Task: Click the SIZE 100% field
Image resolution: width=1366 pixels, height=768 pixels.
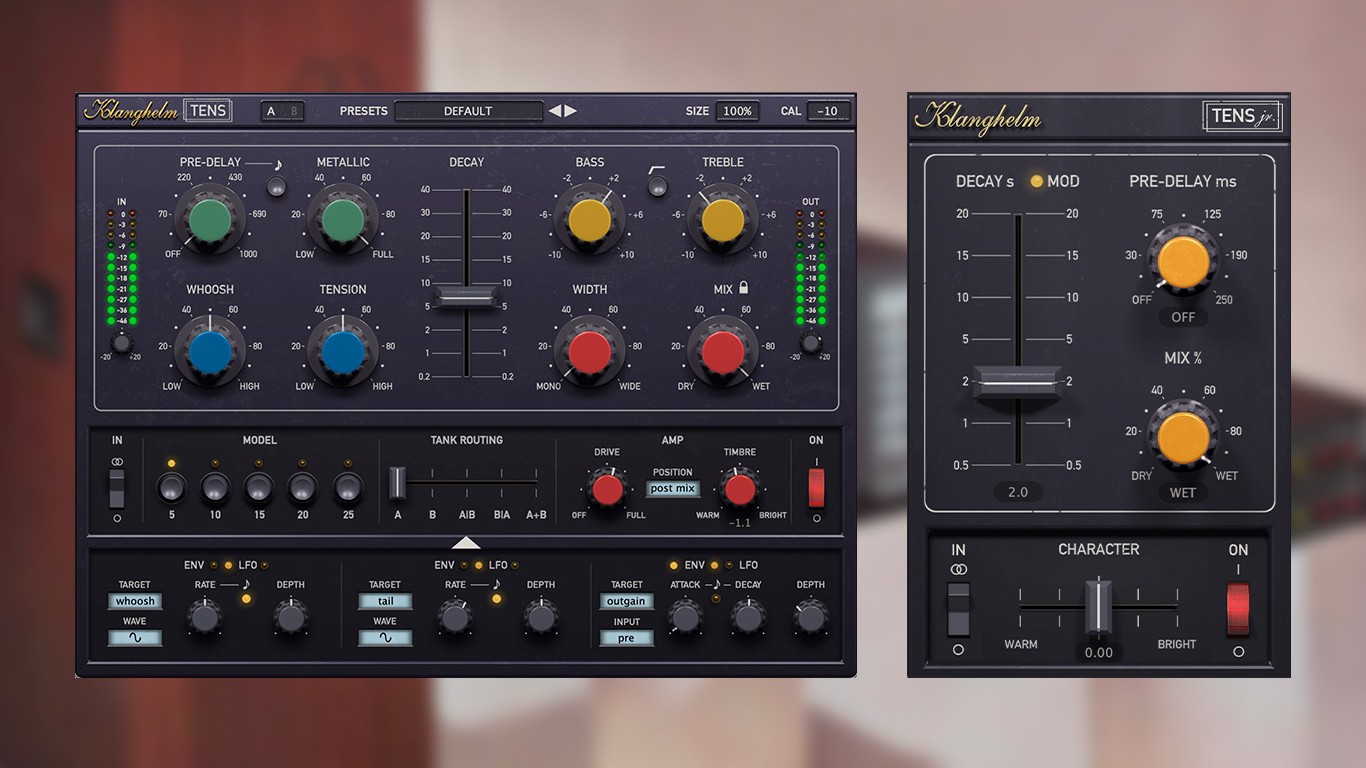Action: click(x=738, y=111)
